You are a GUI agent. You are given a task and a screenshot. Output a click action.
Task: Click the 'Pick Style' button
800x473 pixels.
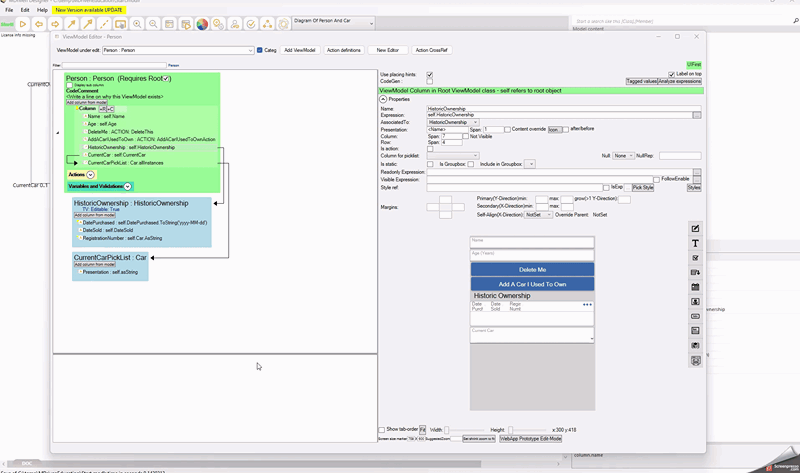coord(643,187)
